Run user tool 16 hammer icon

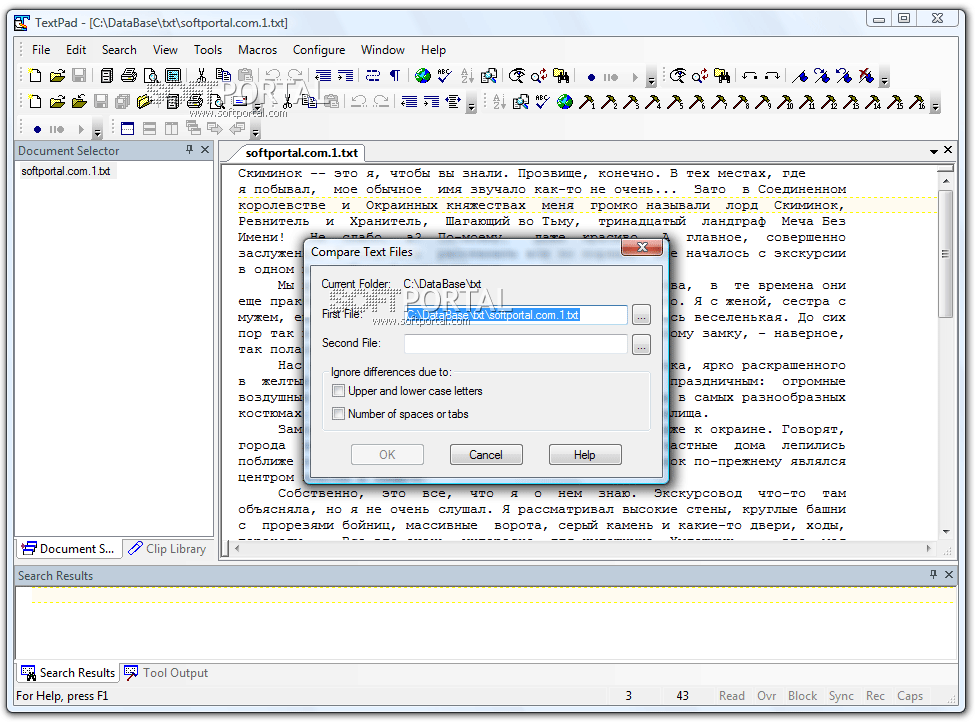click(x=917, y=102)
